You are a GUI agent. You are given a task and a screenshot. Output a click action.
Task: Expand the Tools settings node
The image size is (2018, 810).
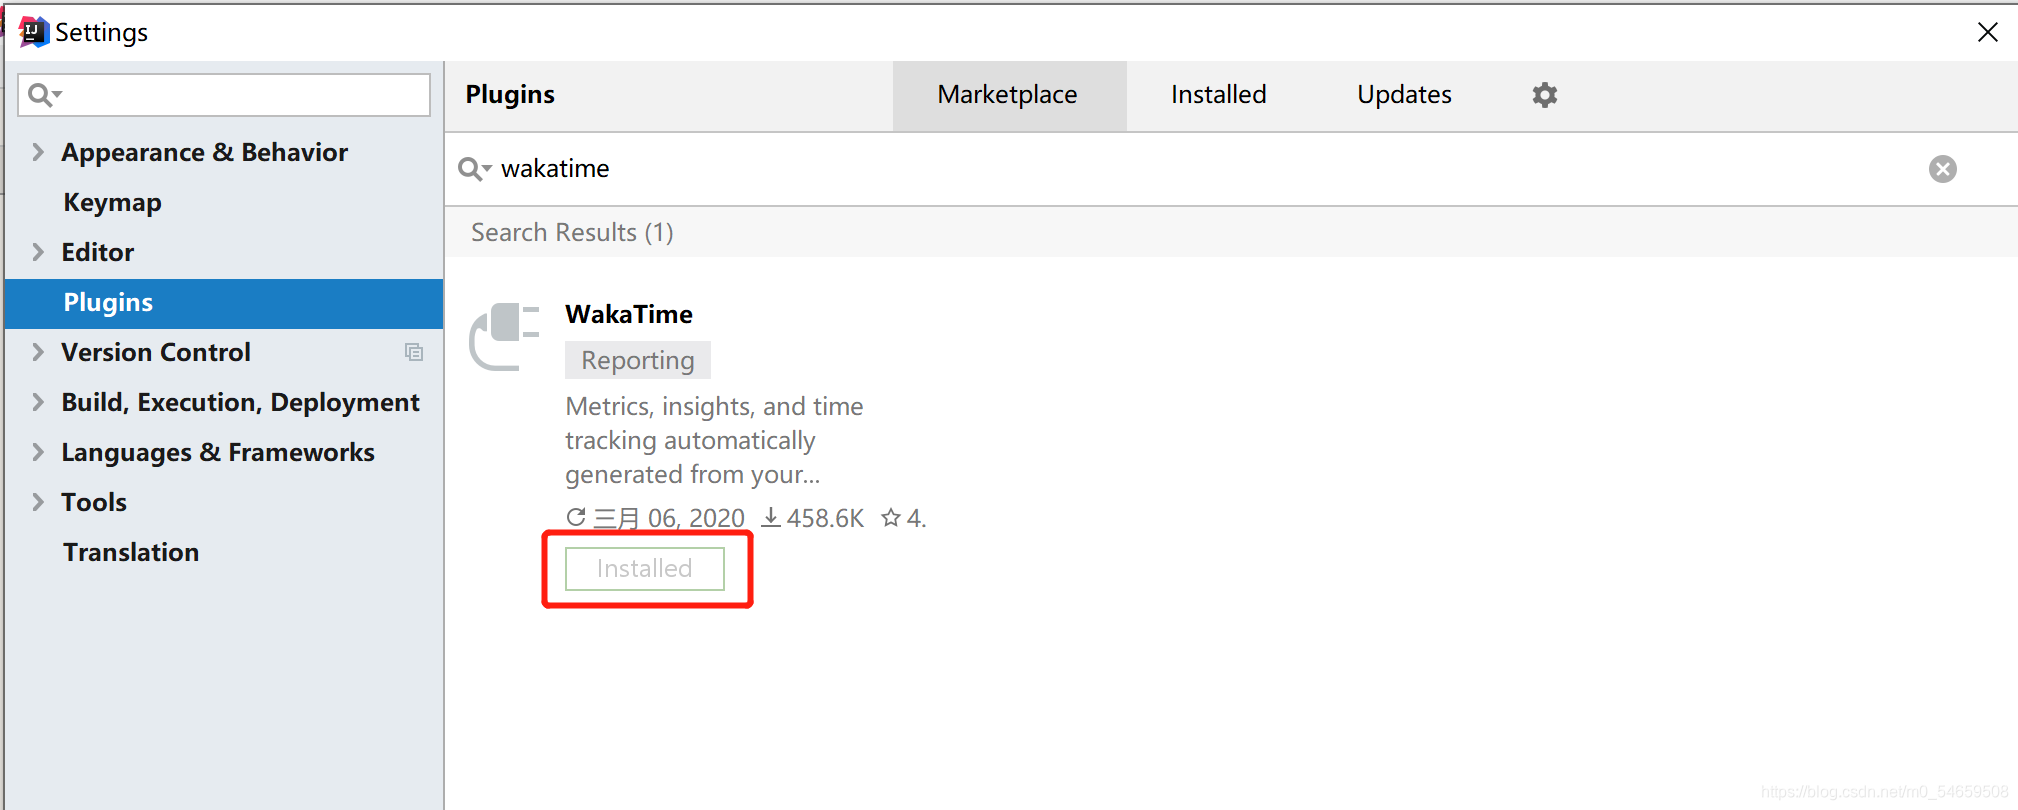pyautogui.click(x=38, y=502)
